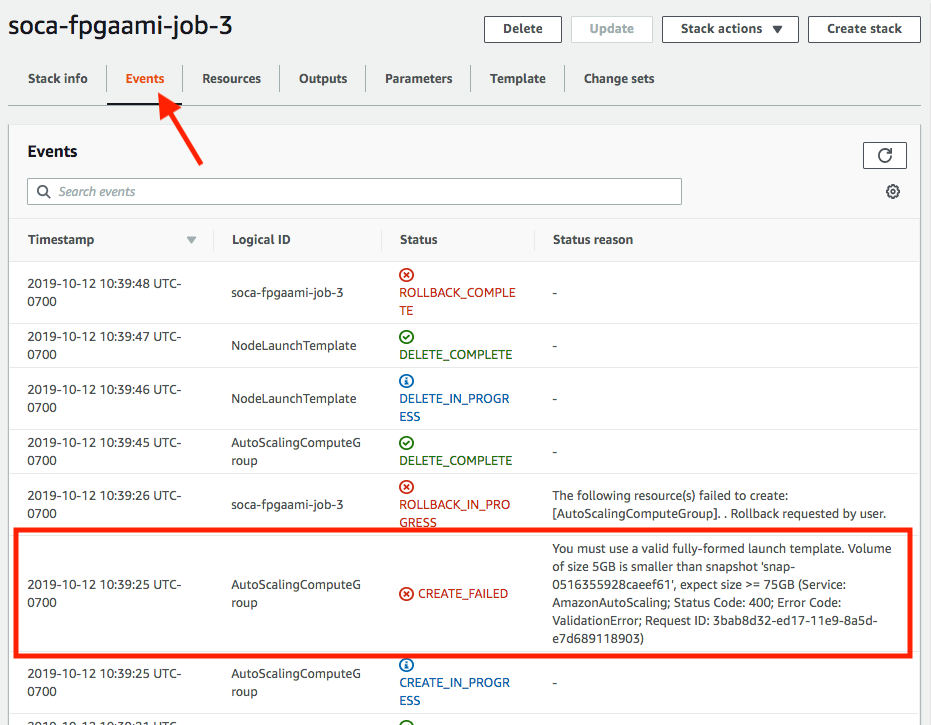The width and height of the screenshot is (931, 725).
Task: Click the Create stack button
Action: (864, 29)
